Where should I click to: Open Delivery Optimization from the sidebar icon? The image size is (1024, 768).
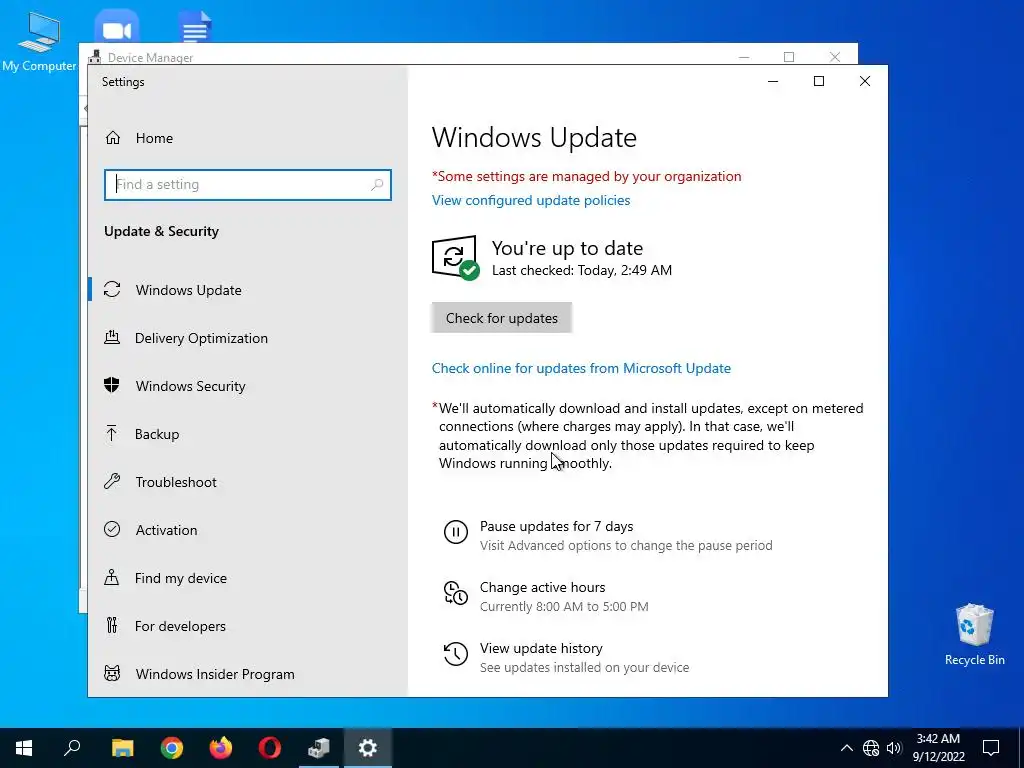point(112,338)
